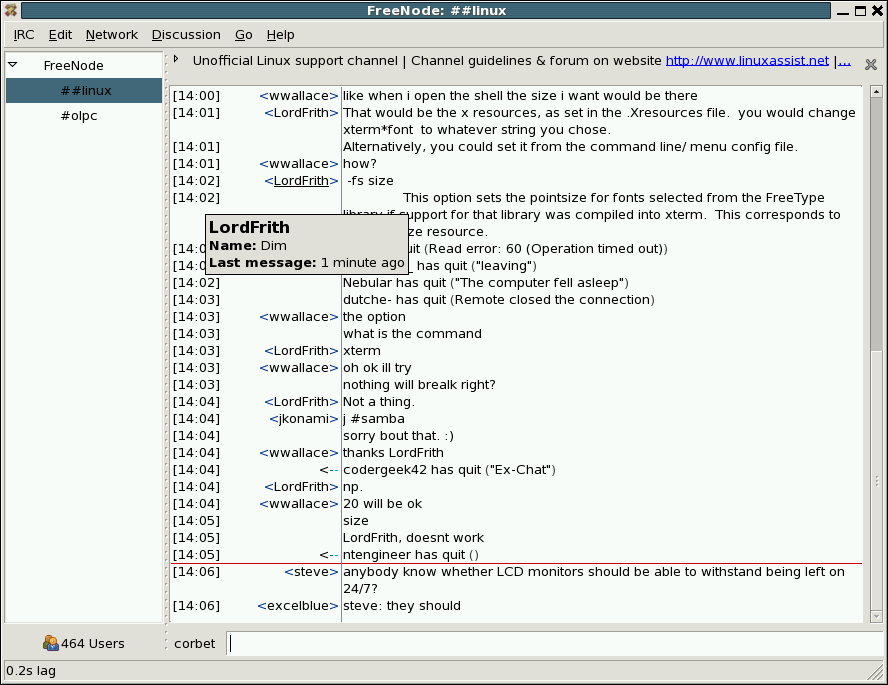Click the 0.2s lag status text
The height and width of the screenshot is (685, 888).
click(31, 671)
